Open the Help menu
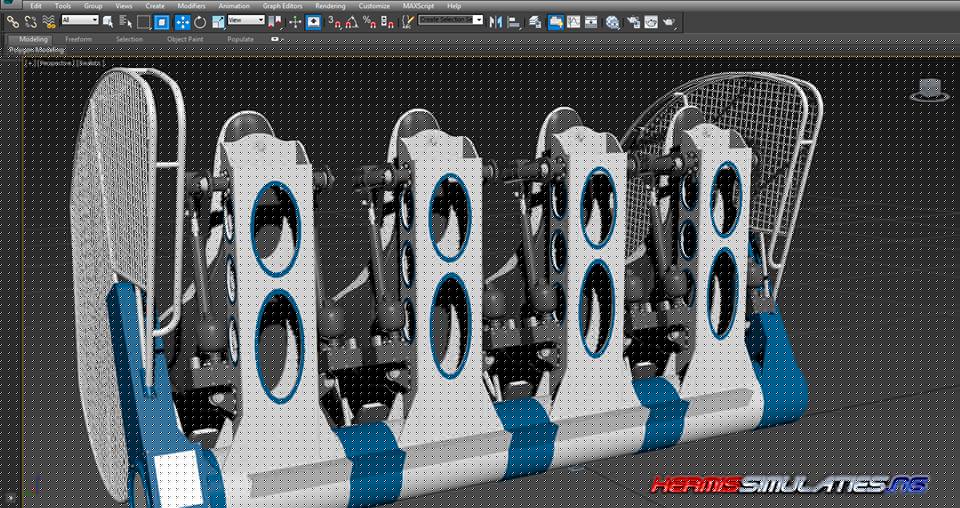This screenshot has height=508, width=960. click(x=454, y=6)
